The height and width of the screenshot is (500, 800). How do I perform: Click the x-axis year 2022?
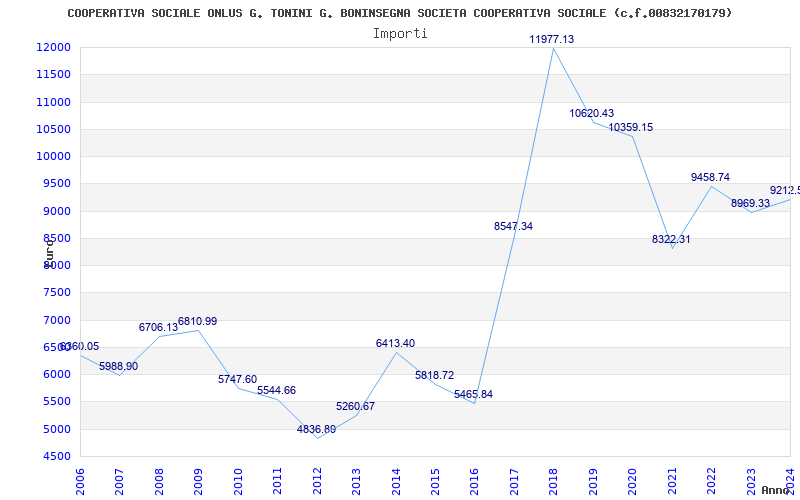[x=711, y=481]
